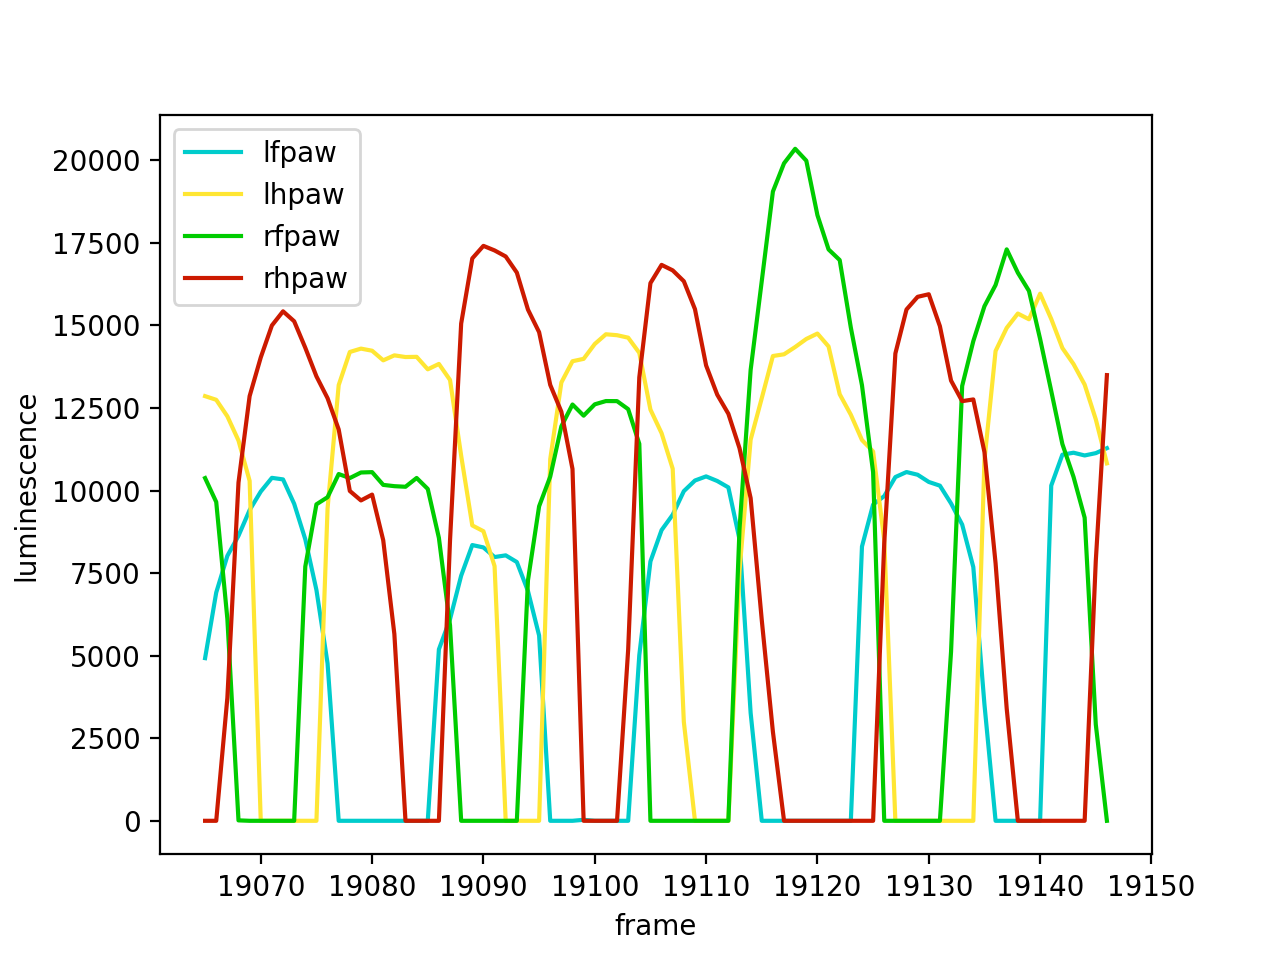Click the 19070 x-axis tick label
The height and width of the screenshot is (960, 1280).
tap(261, 886)
